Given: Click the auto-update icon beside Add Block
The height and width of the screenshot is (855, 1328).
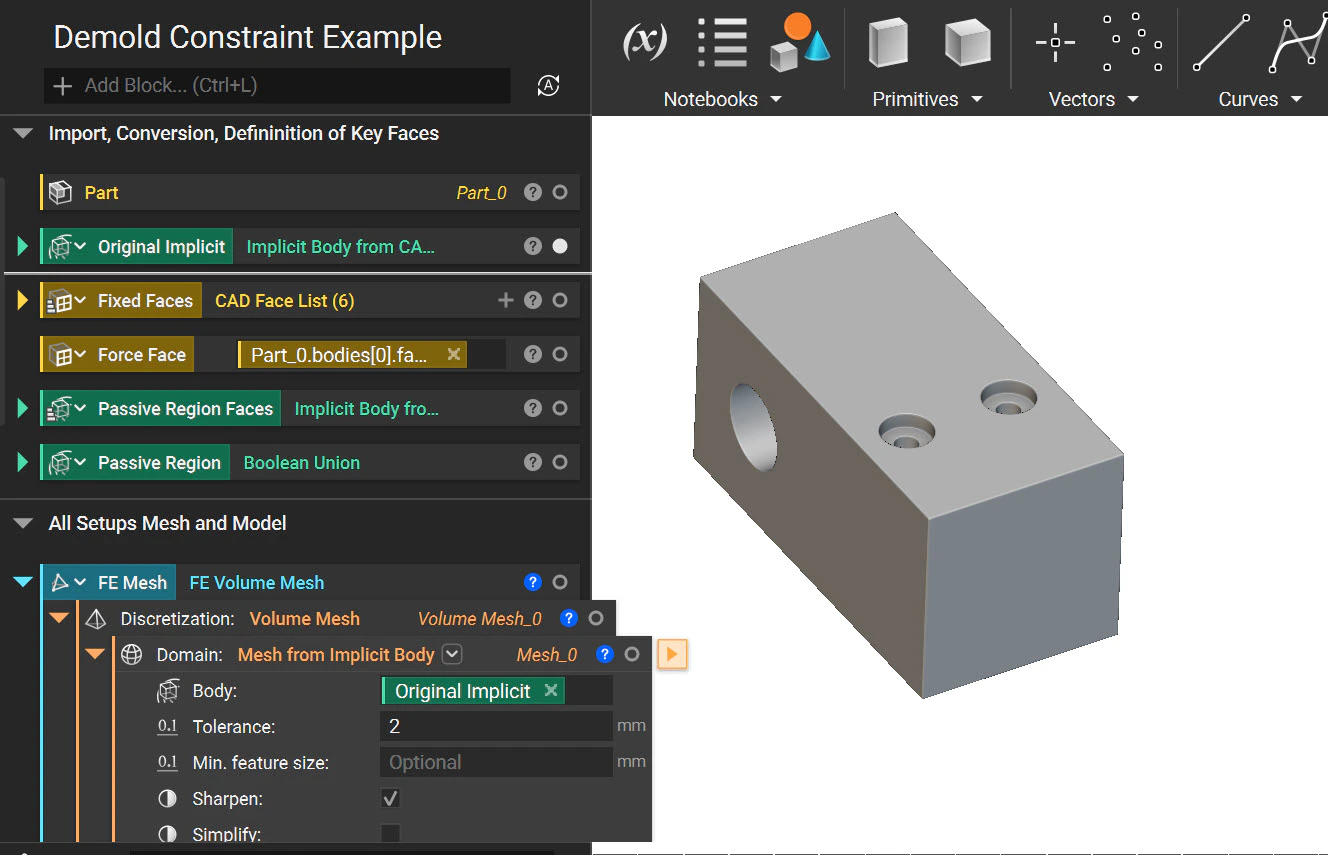Looking at the screenshot, I should 548,86.
